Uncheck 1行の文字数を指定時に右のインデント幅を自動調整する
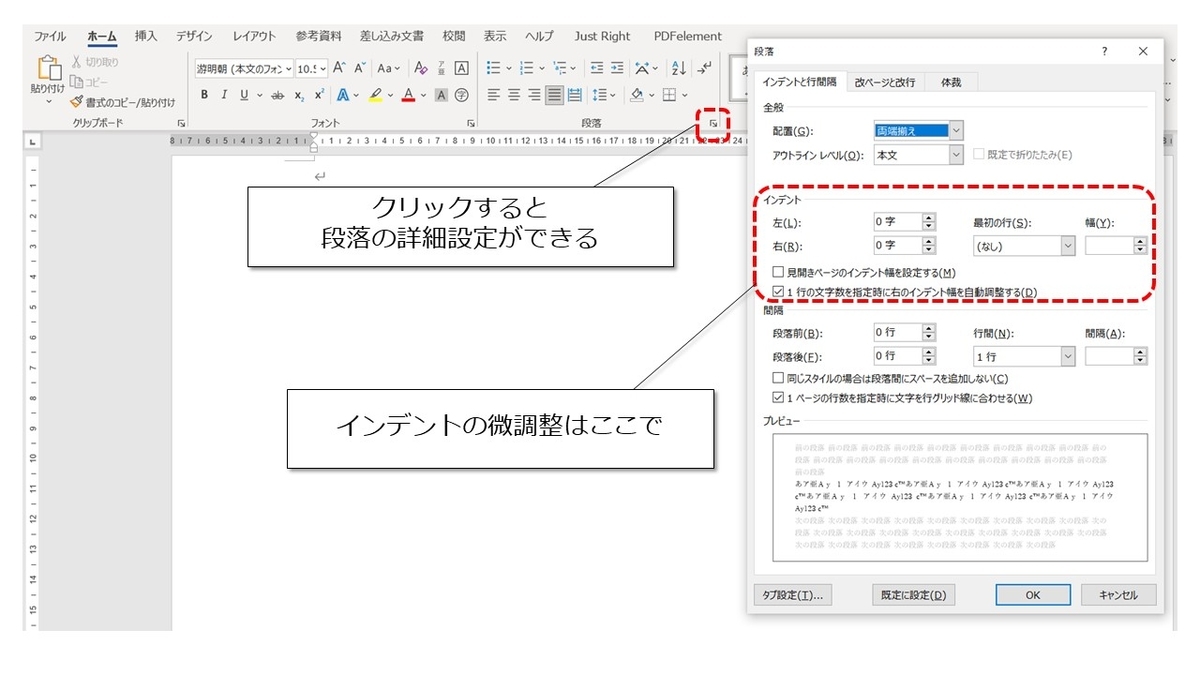Viewport: 1200px width, 675px height. coord(779,292)
